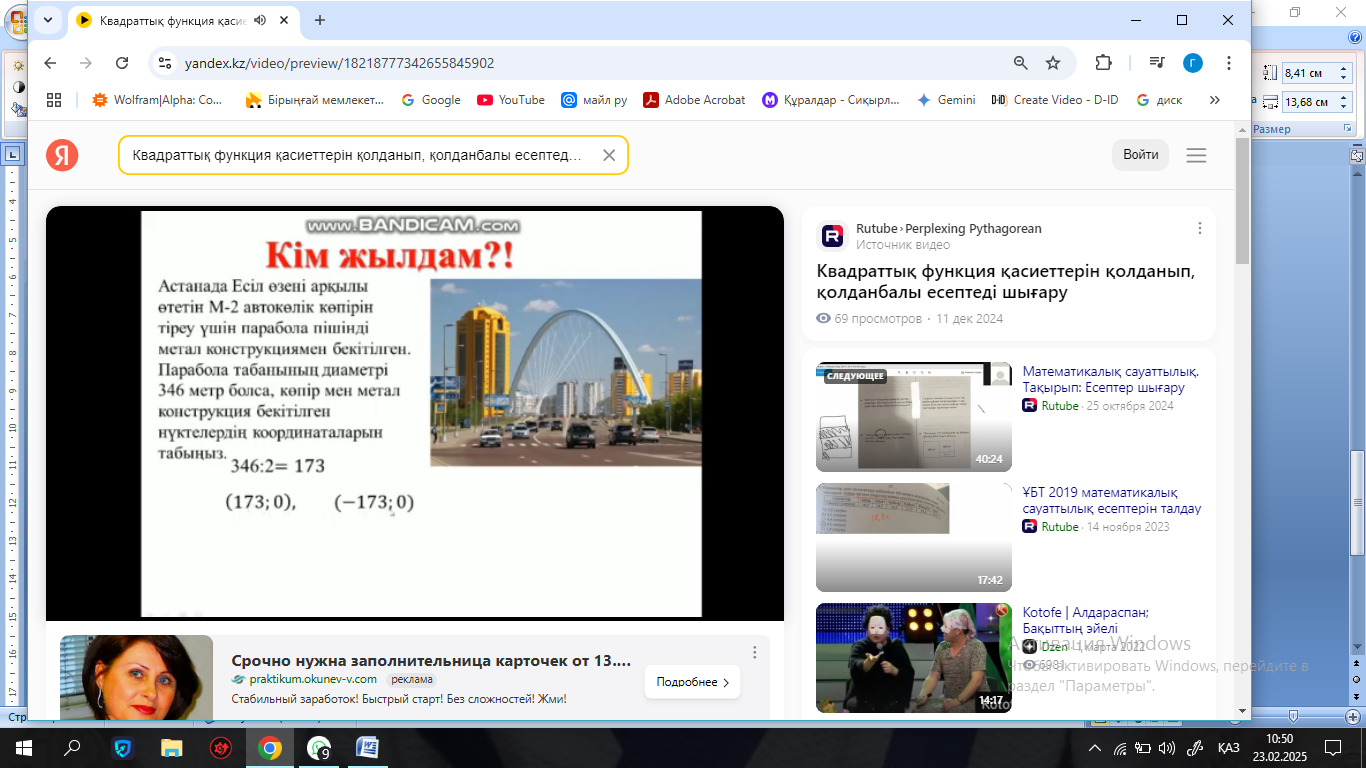Show more bookmarks with the chevron
This screenshot has height=768, width=1366.
pyautogui.click(x=1215, y=100)
